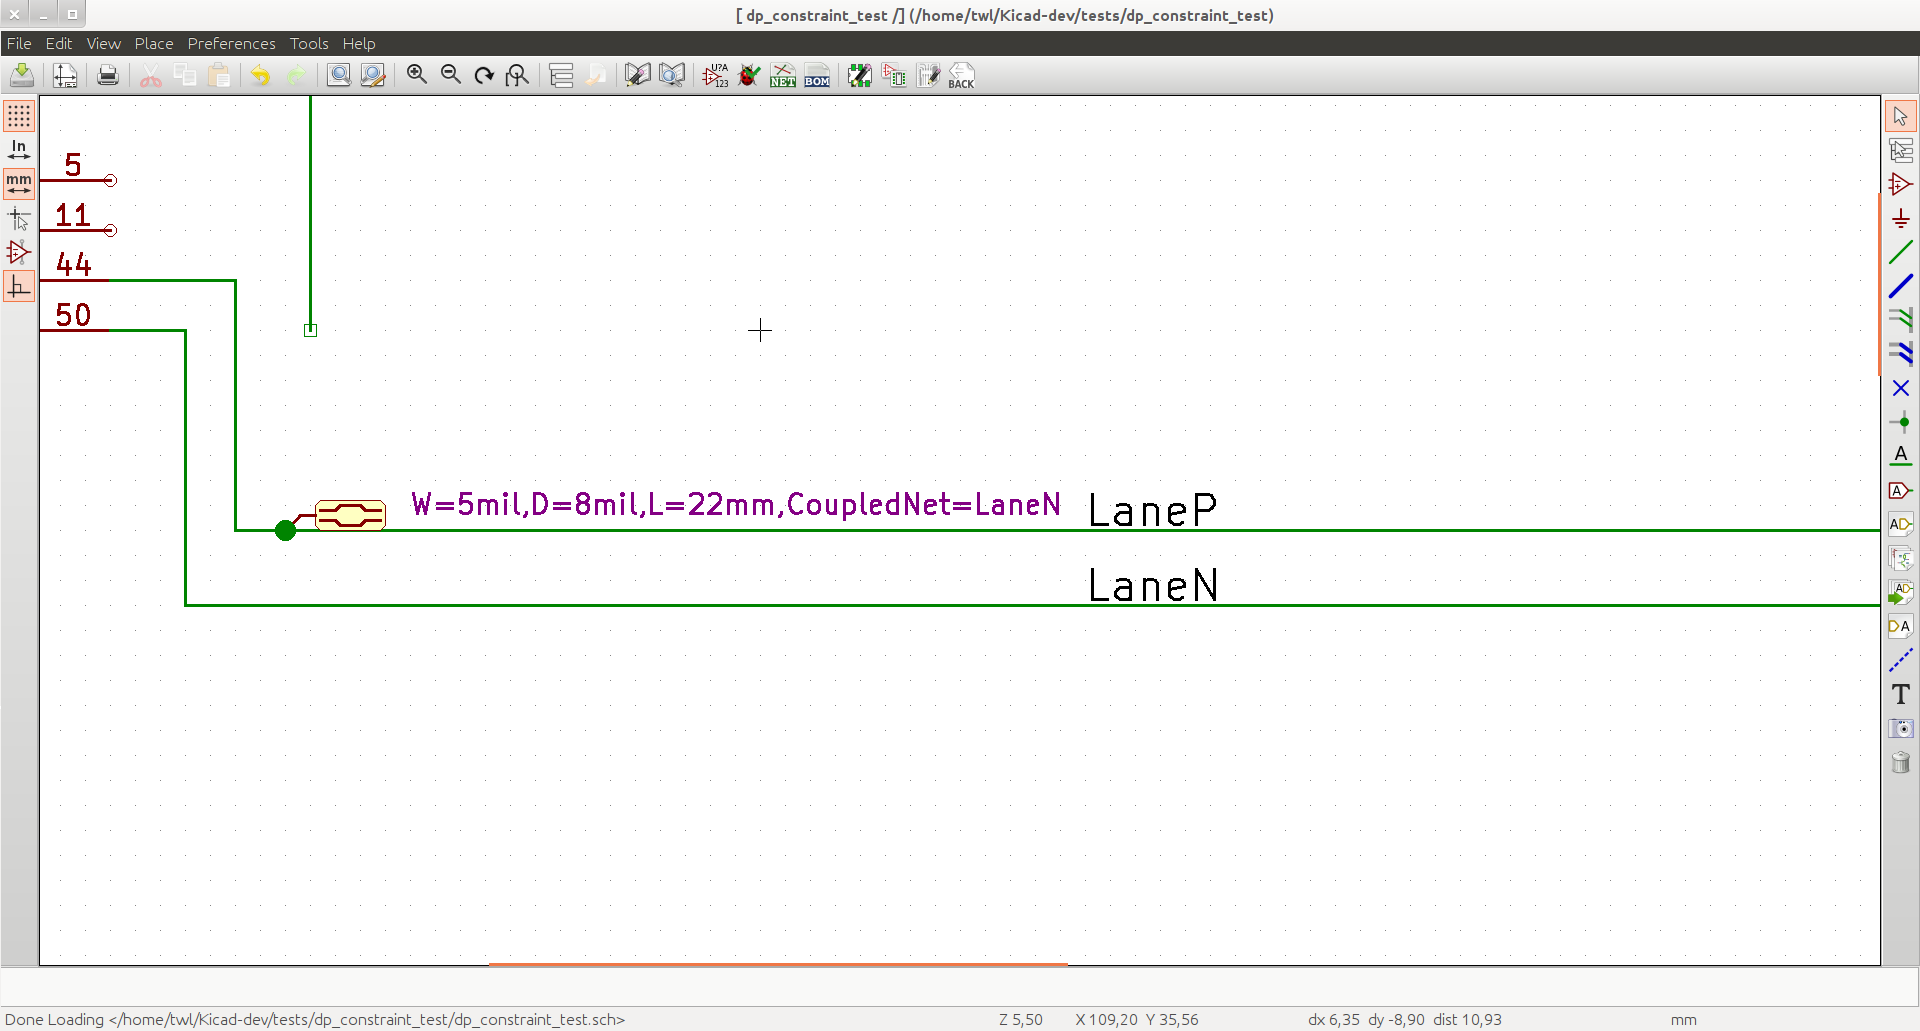Select the hierarchical label tool

(x=1901, y=524)
